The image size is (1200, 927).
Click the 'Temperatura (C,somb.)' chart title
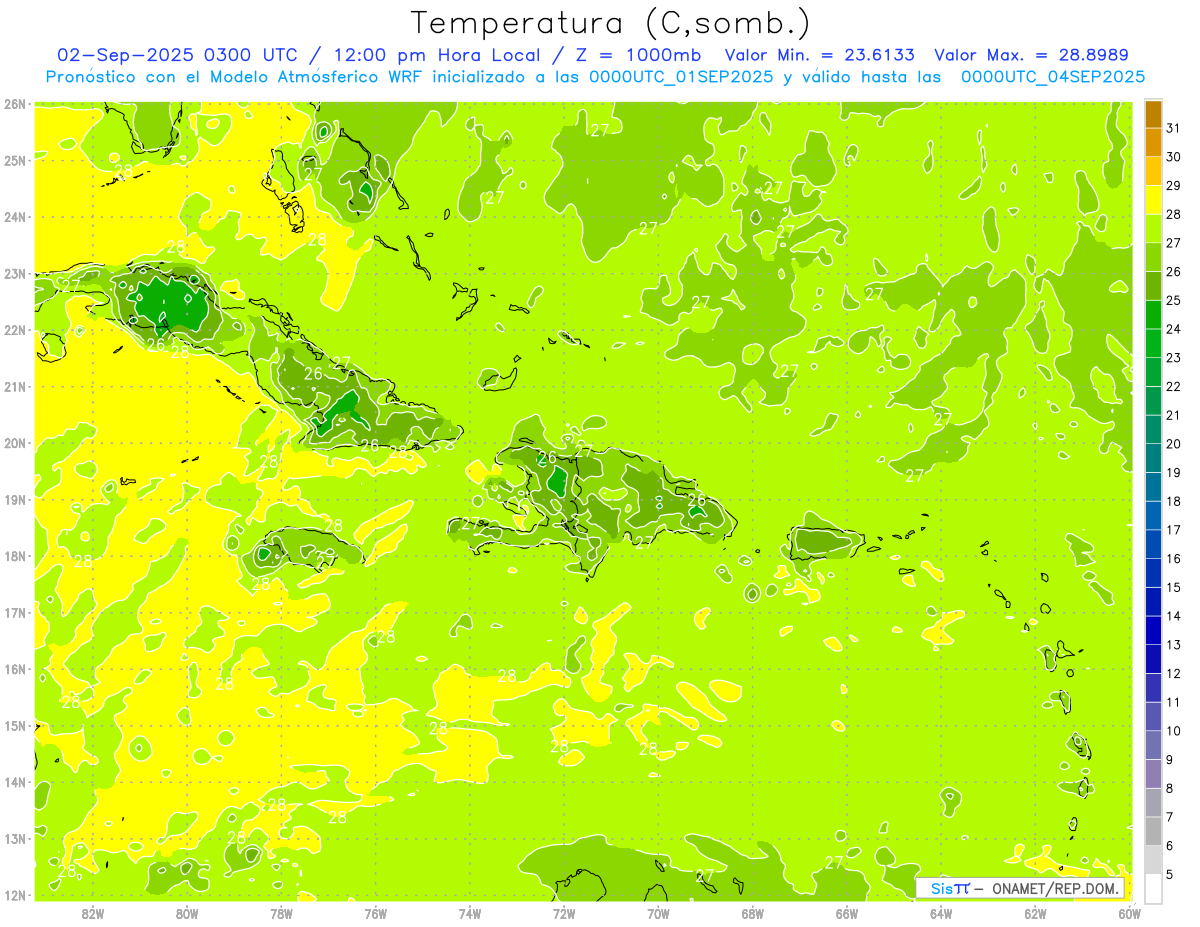611,24
